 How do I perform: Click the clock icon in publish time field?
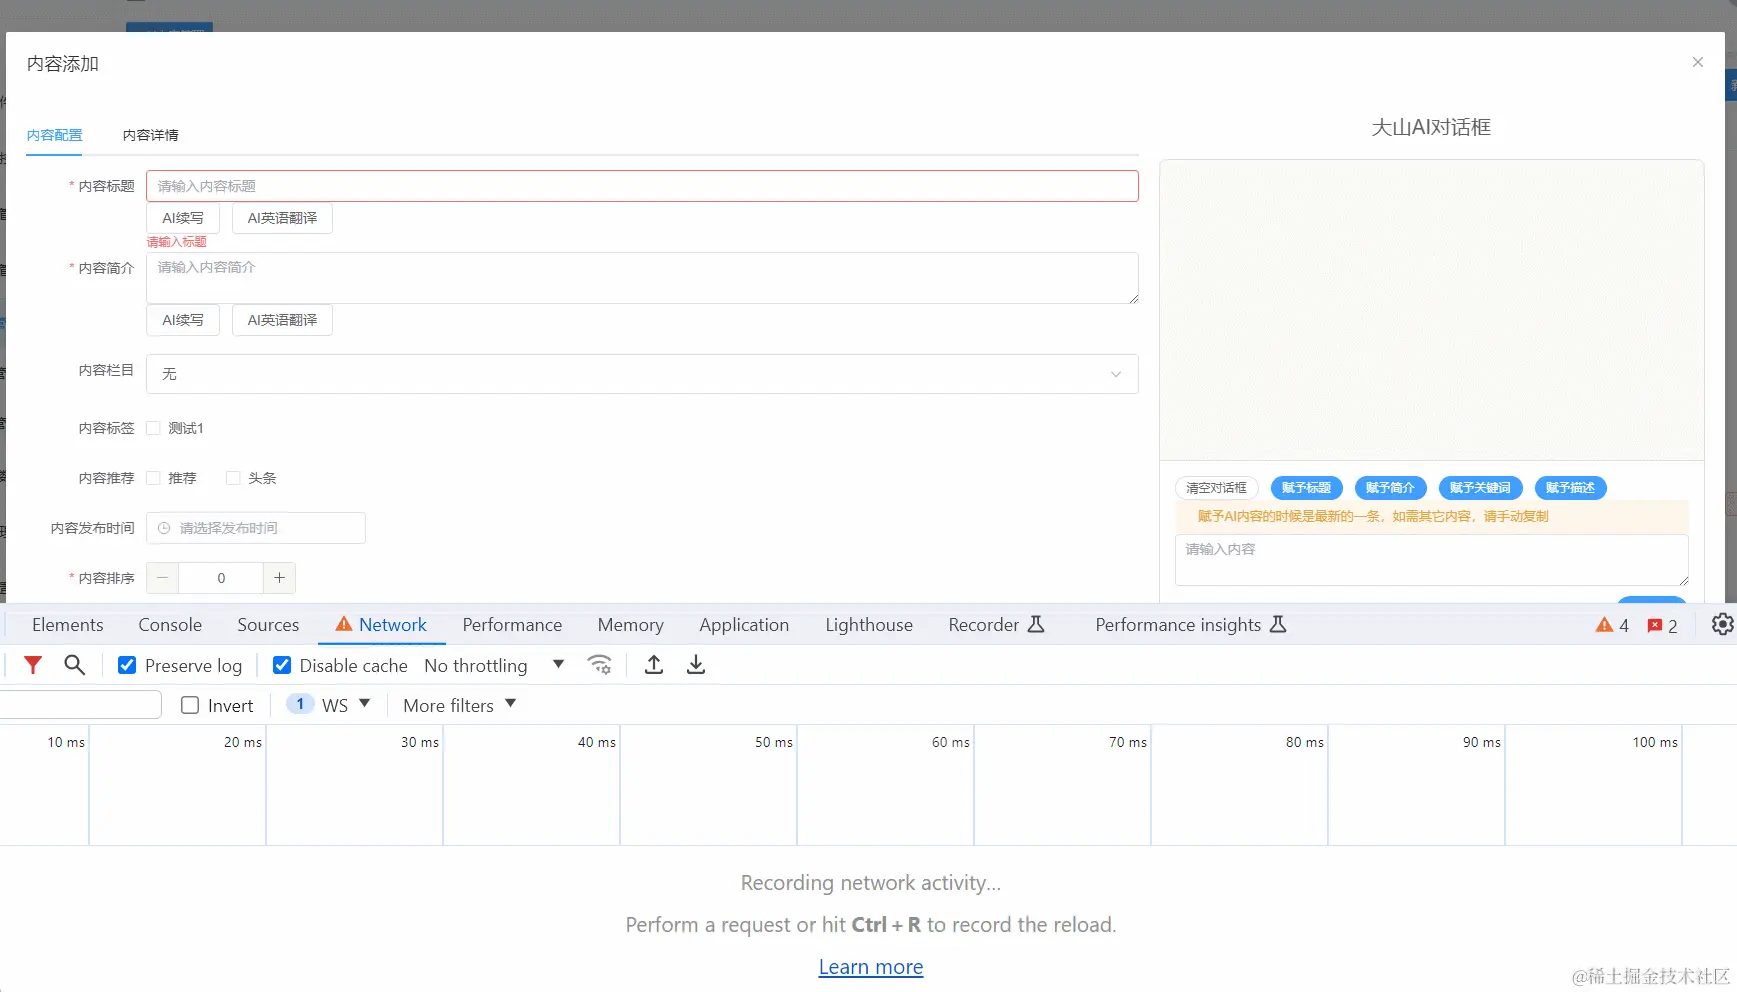point(164,528)
